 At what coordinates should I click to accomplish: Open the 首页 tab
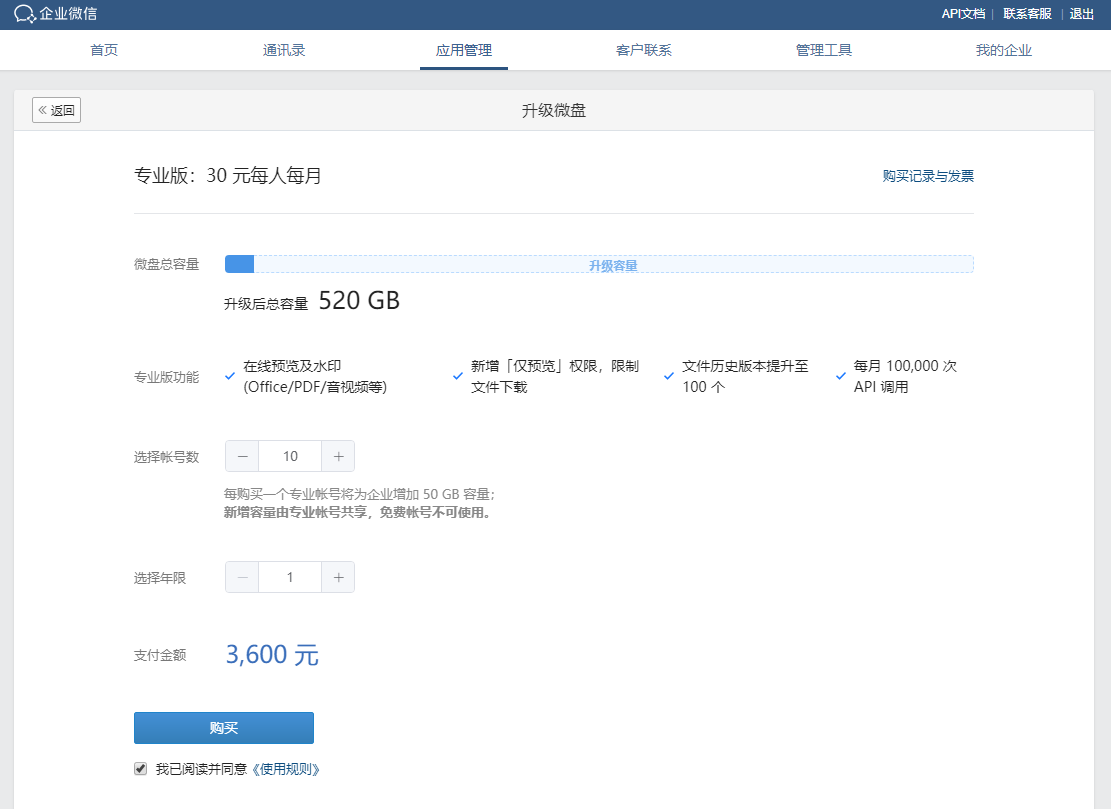click(x=104, y=50)
